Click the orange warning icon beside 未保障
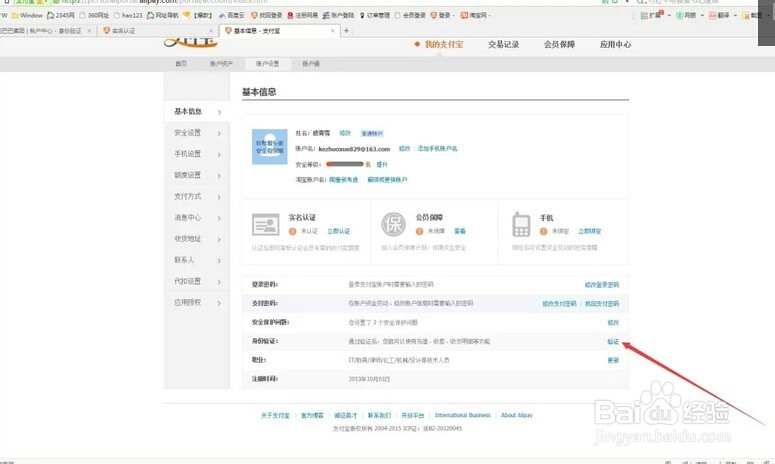Viewport: 775px width, 464px height. pyautogui.click(x=420, y=231)
